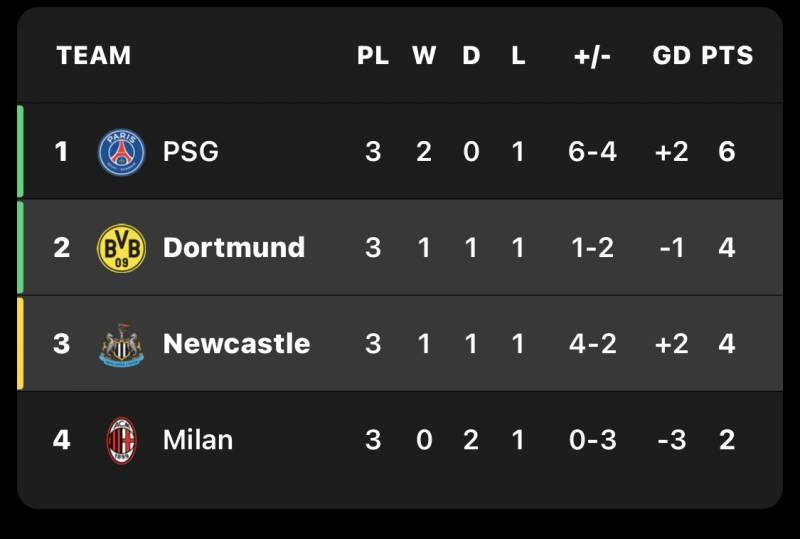Click the AC Milan crest icon

click(121, 440)
